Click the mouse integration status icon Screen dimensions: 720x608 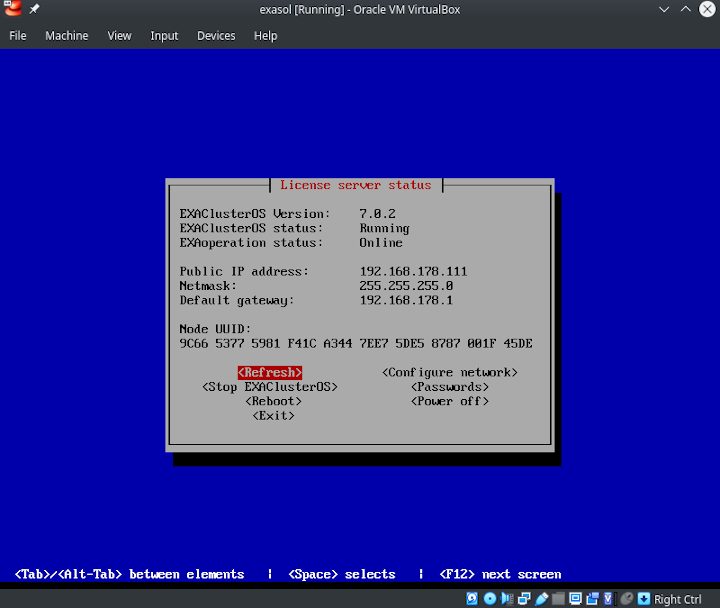[626, 598]
